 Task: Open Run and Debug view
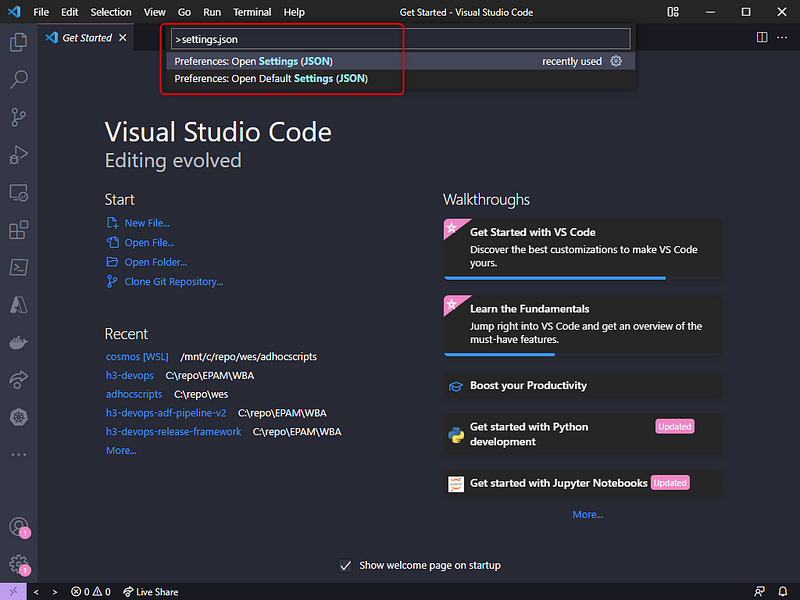pyautogui.click(x=18, y=155)
